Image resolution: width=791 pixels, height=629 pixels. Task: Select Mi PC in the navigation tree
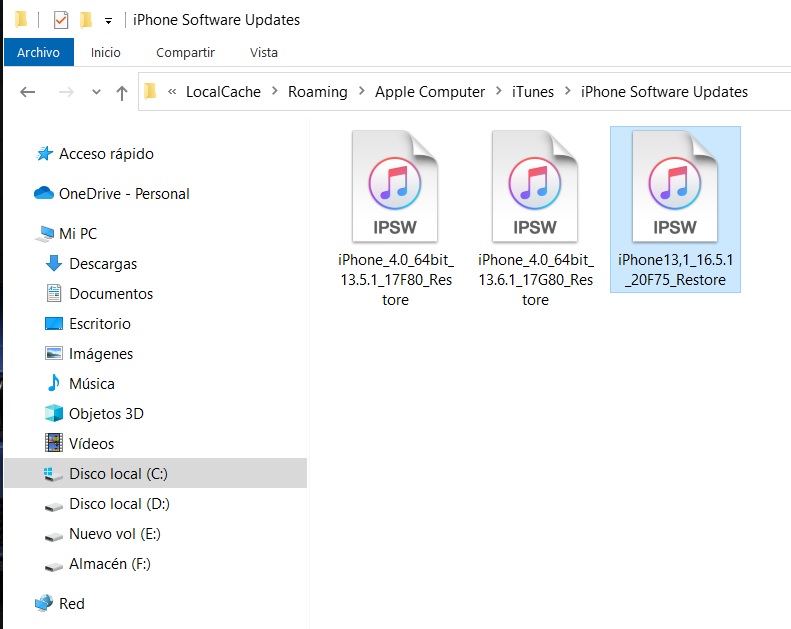[78, 234]
